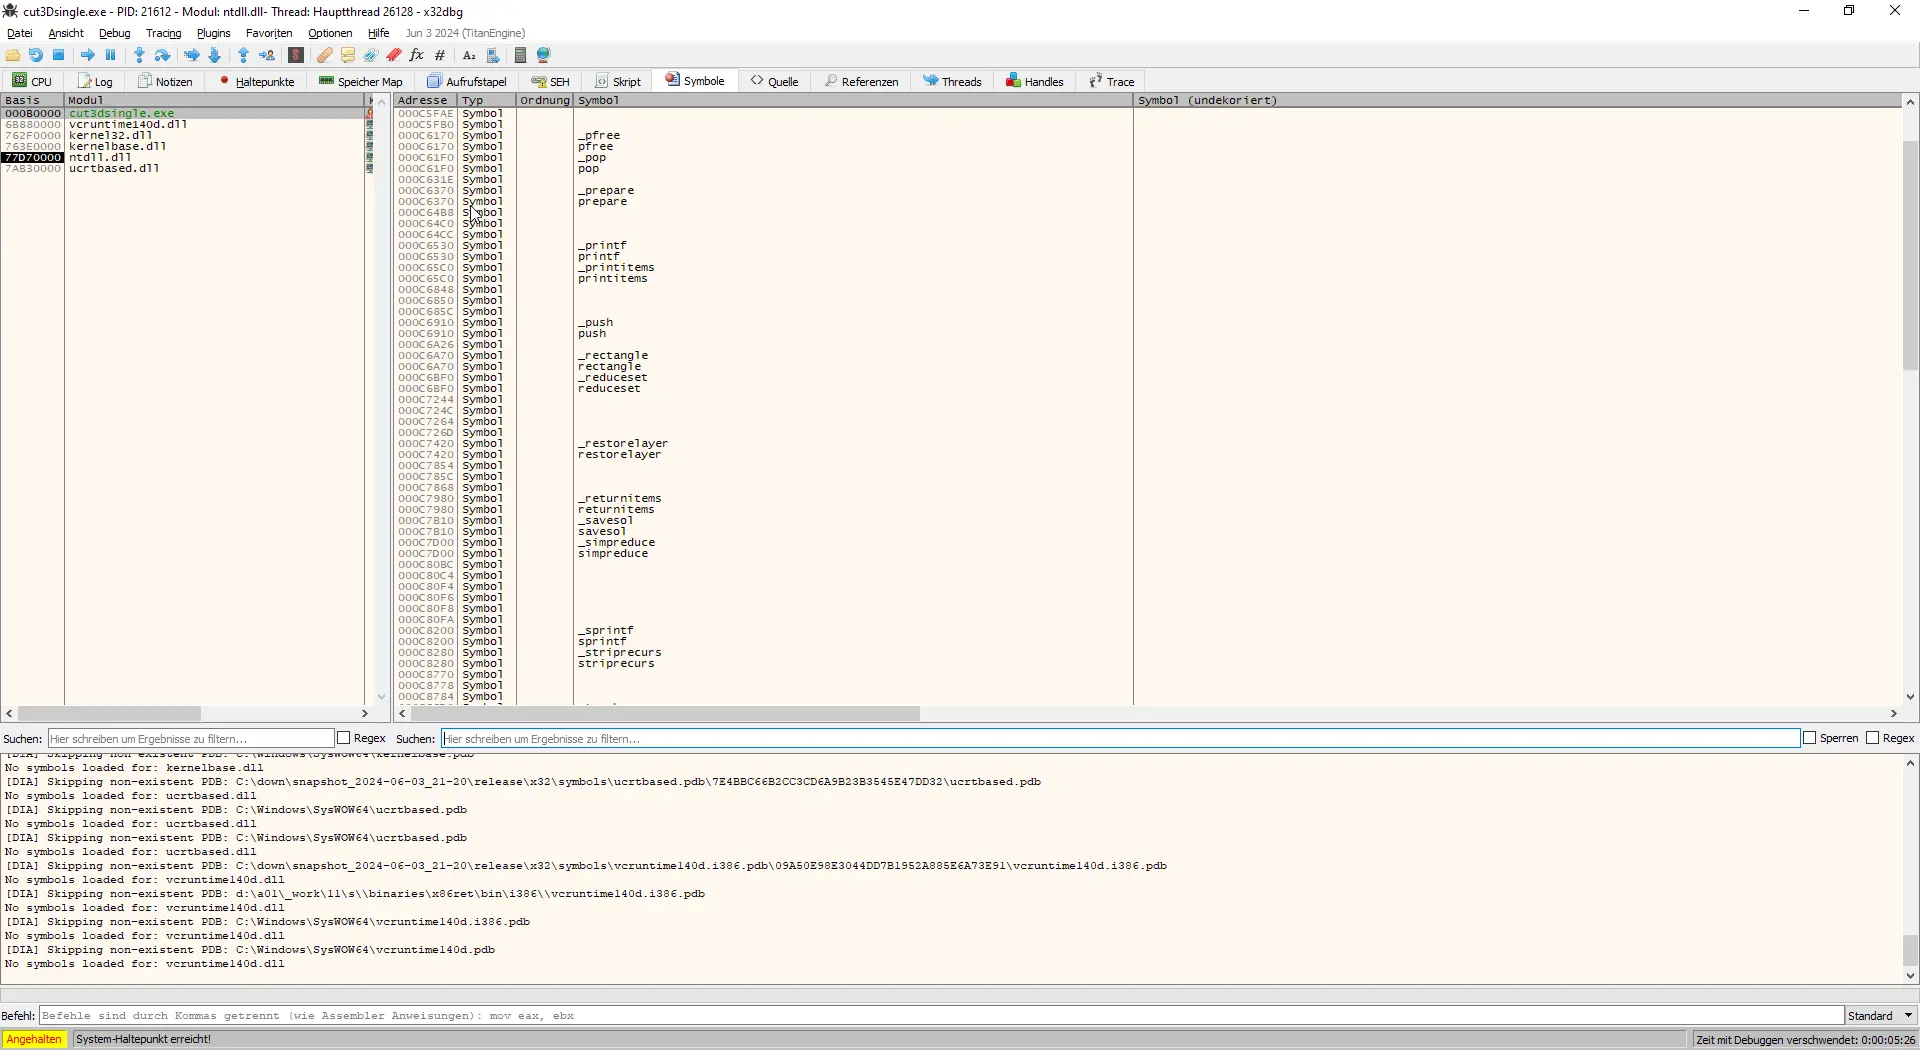The height and width of the screenshot is (1050, 1920).
Task: Click the Befehl command input field
Action: point(941,1016)
